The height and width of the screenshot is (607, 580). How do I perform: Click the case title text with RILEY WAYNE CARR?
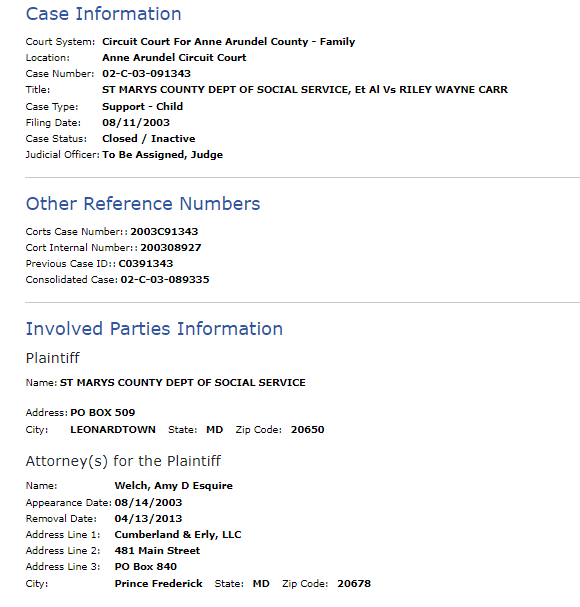[x=305, y=89]
